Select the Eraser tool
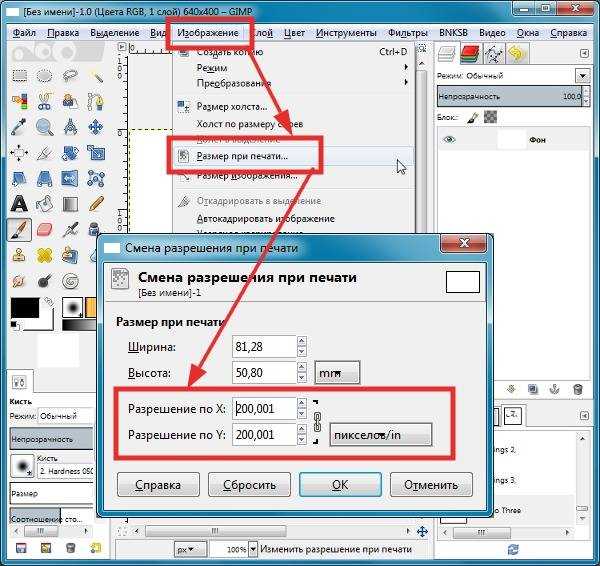The width and height of the screenshot is (600, 566). tap(44, 230)
